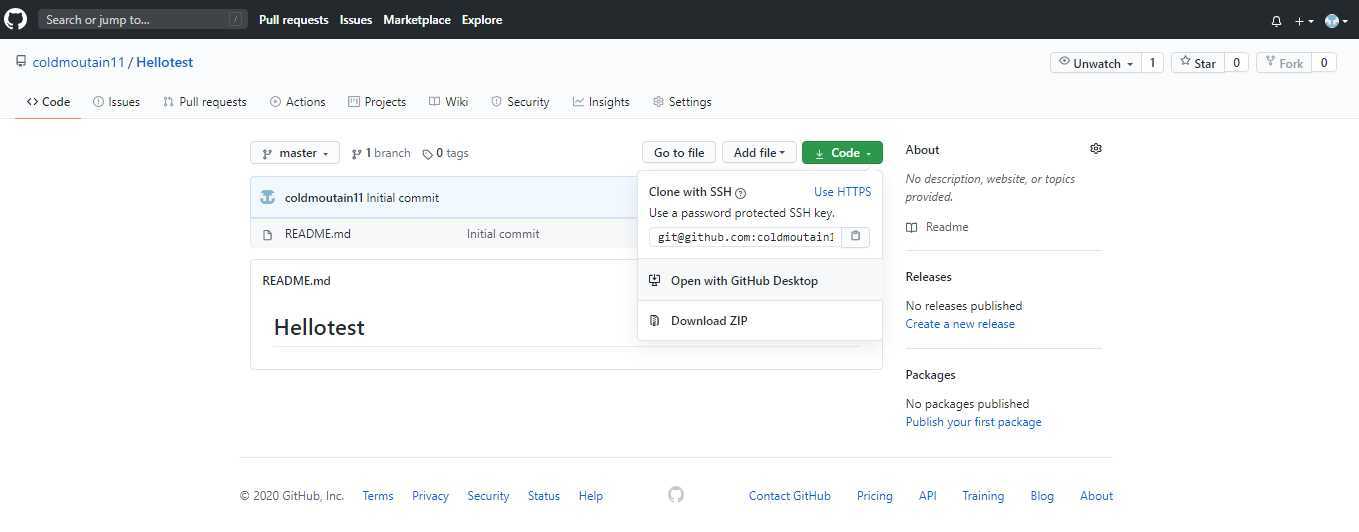Viewport: 1359px width, 532px height.
Task: Open the user avatar menu
Action: (1336, 21)
